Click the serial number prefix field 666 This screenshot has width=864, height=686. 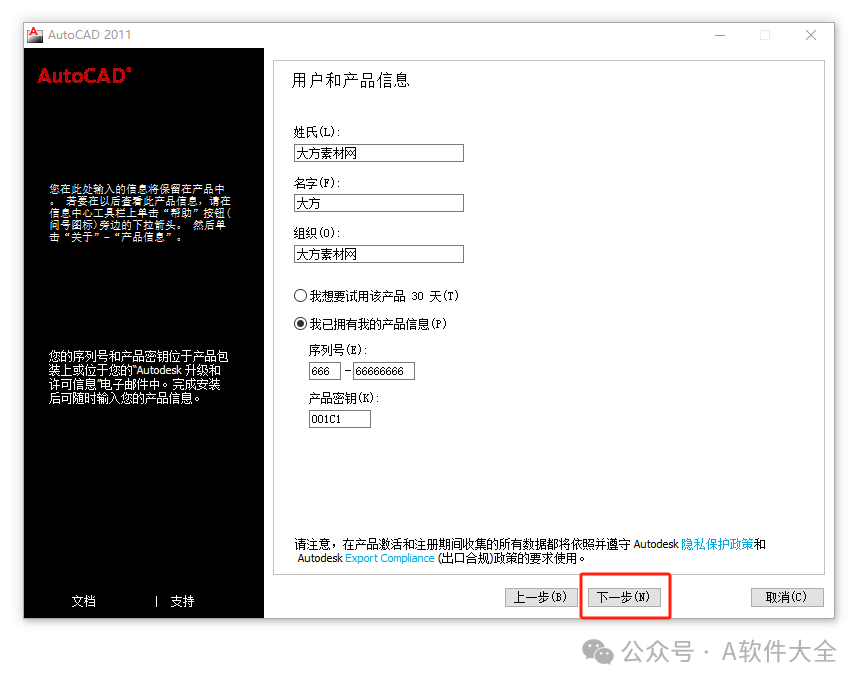(x=325, y=371)
